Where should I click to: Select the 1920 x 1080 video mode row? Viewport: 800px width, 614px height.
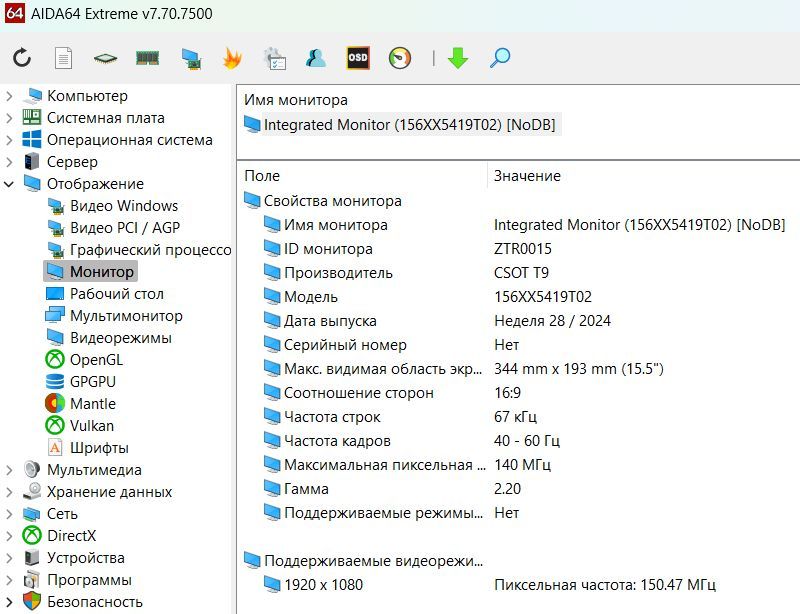pyautogui.click(x=323, y=585)
